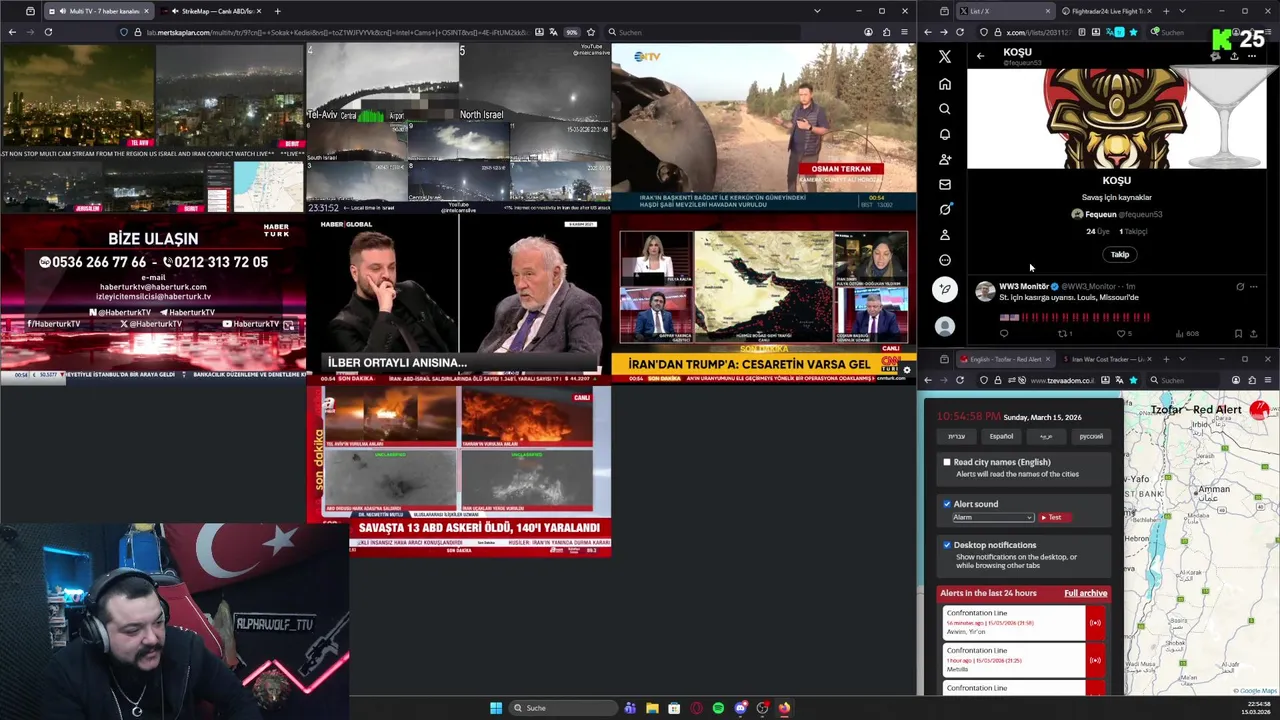
Task: Select Multi TV tab
Action: point(97,11)
